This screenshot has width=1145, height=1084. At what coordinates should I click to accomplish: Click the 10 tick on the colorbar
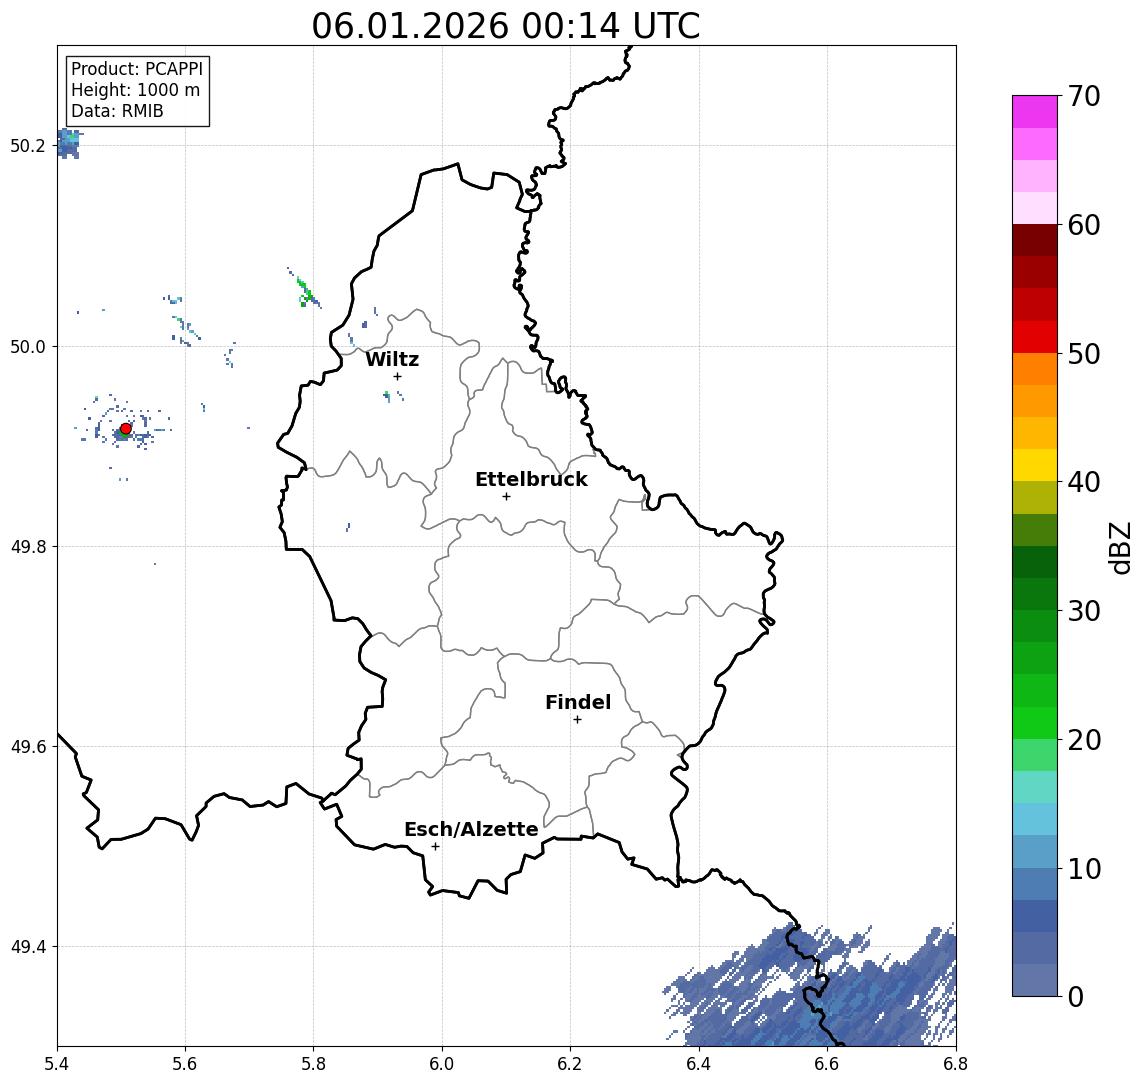click(x=1083, y=868)
